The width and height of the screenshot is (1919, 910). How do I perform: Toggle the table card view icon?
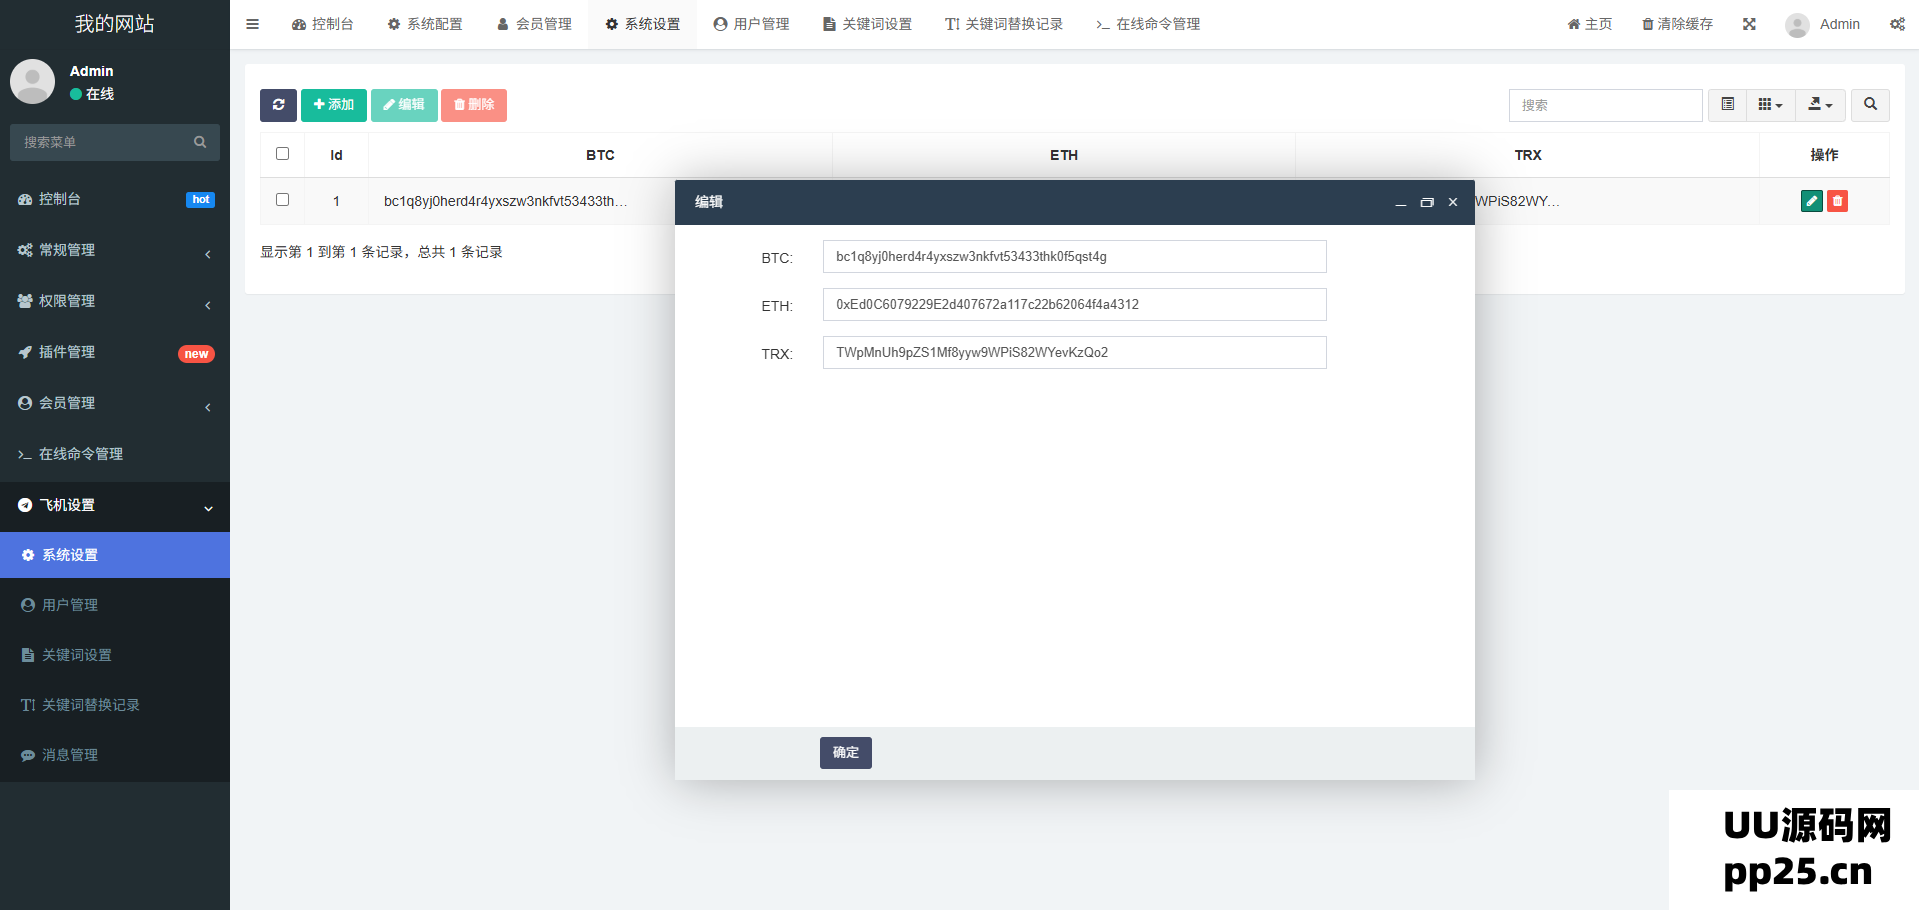pyautogui.click(x=1727, y=105)
